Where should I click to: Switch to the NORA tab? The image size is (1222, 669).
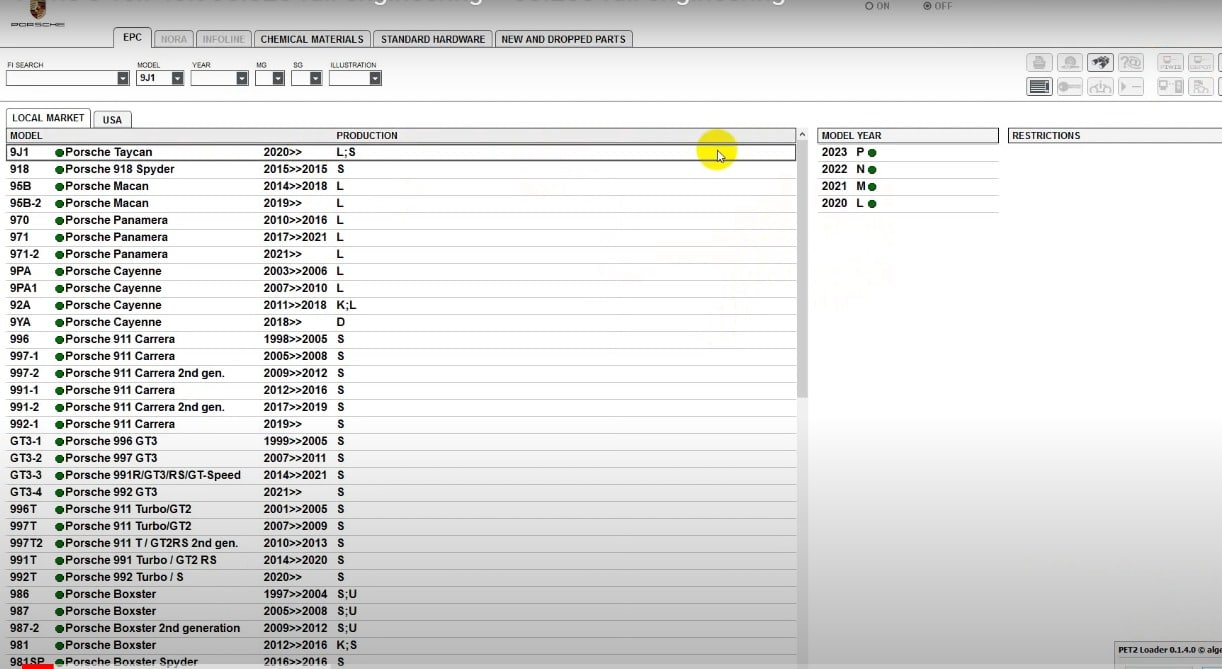click(x=174, y=39)
